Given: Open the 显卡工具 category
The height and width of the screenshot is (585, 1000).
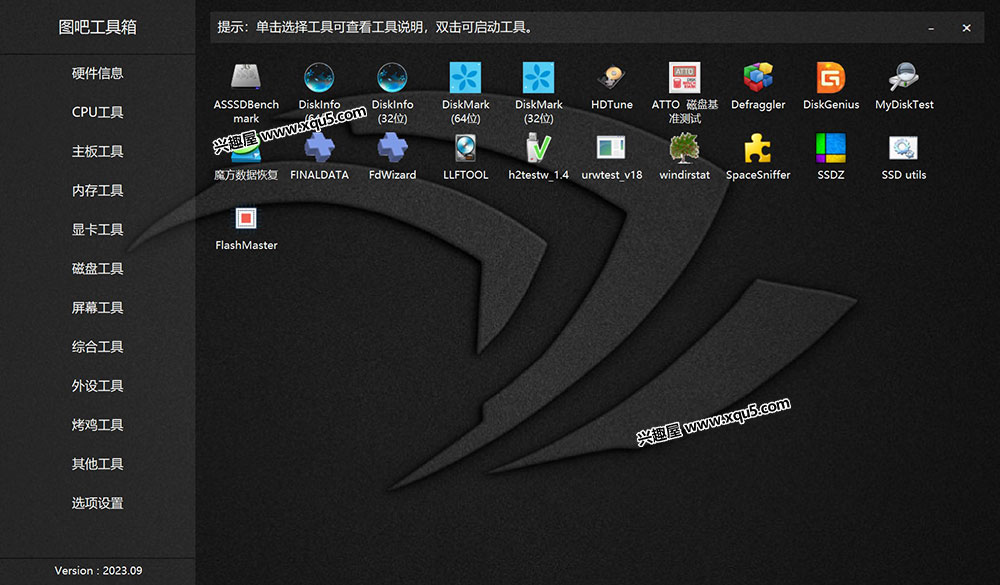Looking at the screenshot, I should pos(98,230).
